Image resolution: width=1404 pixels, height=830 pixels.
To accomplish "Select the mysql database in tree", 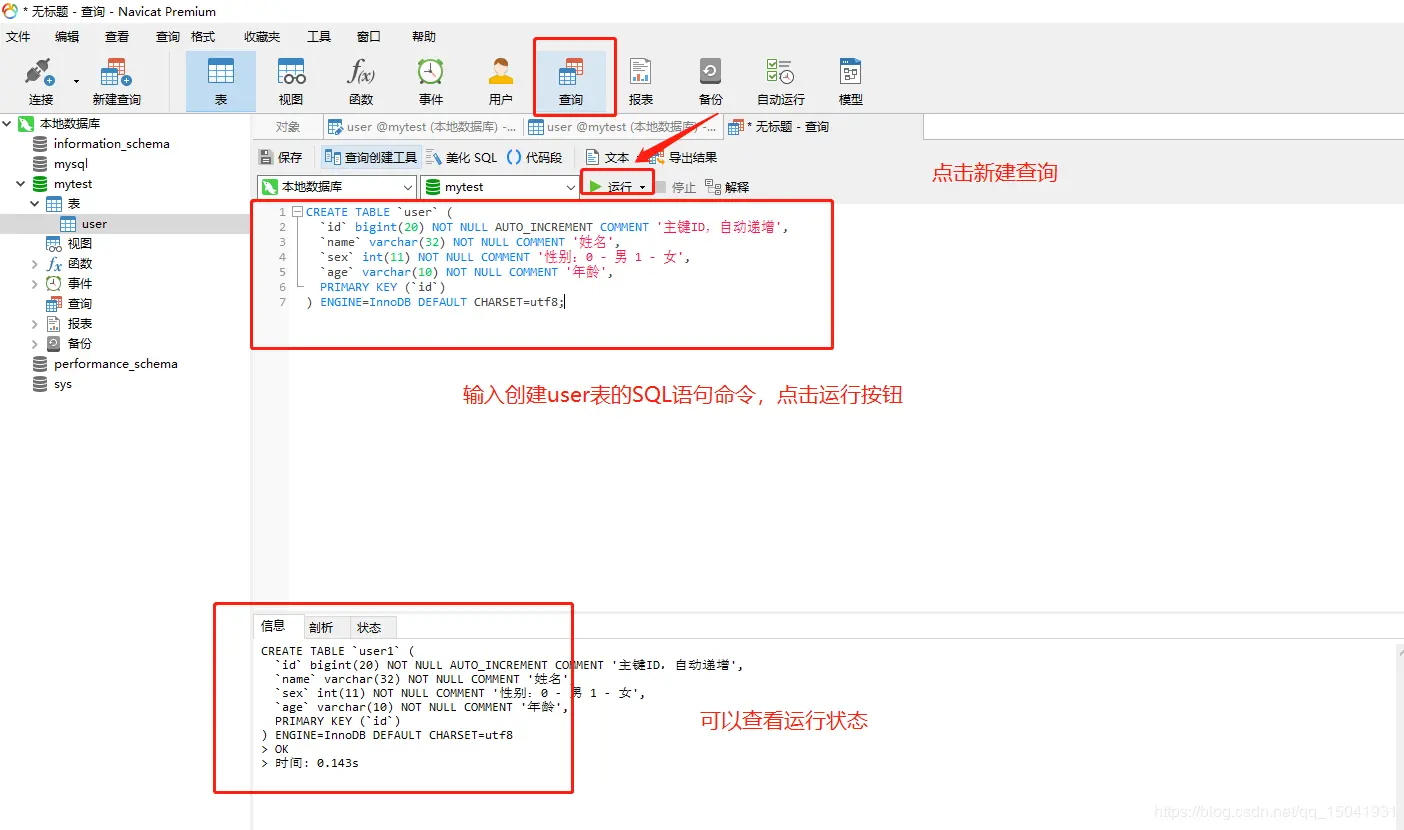I will click(x=70, y=164).
